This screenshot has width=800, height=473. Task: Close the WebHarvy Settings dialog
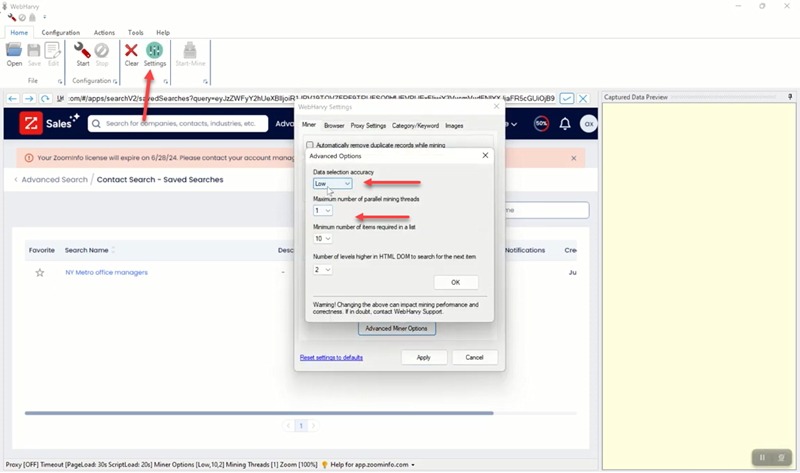(x=496, y=107)
